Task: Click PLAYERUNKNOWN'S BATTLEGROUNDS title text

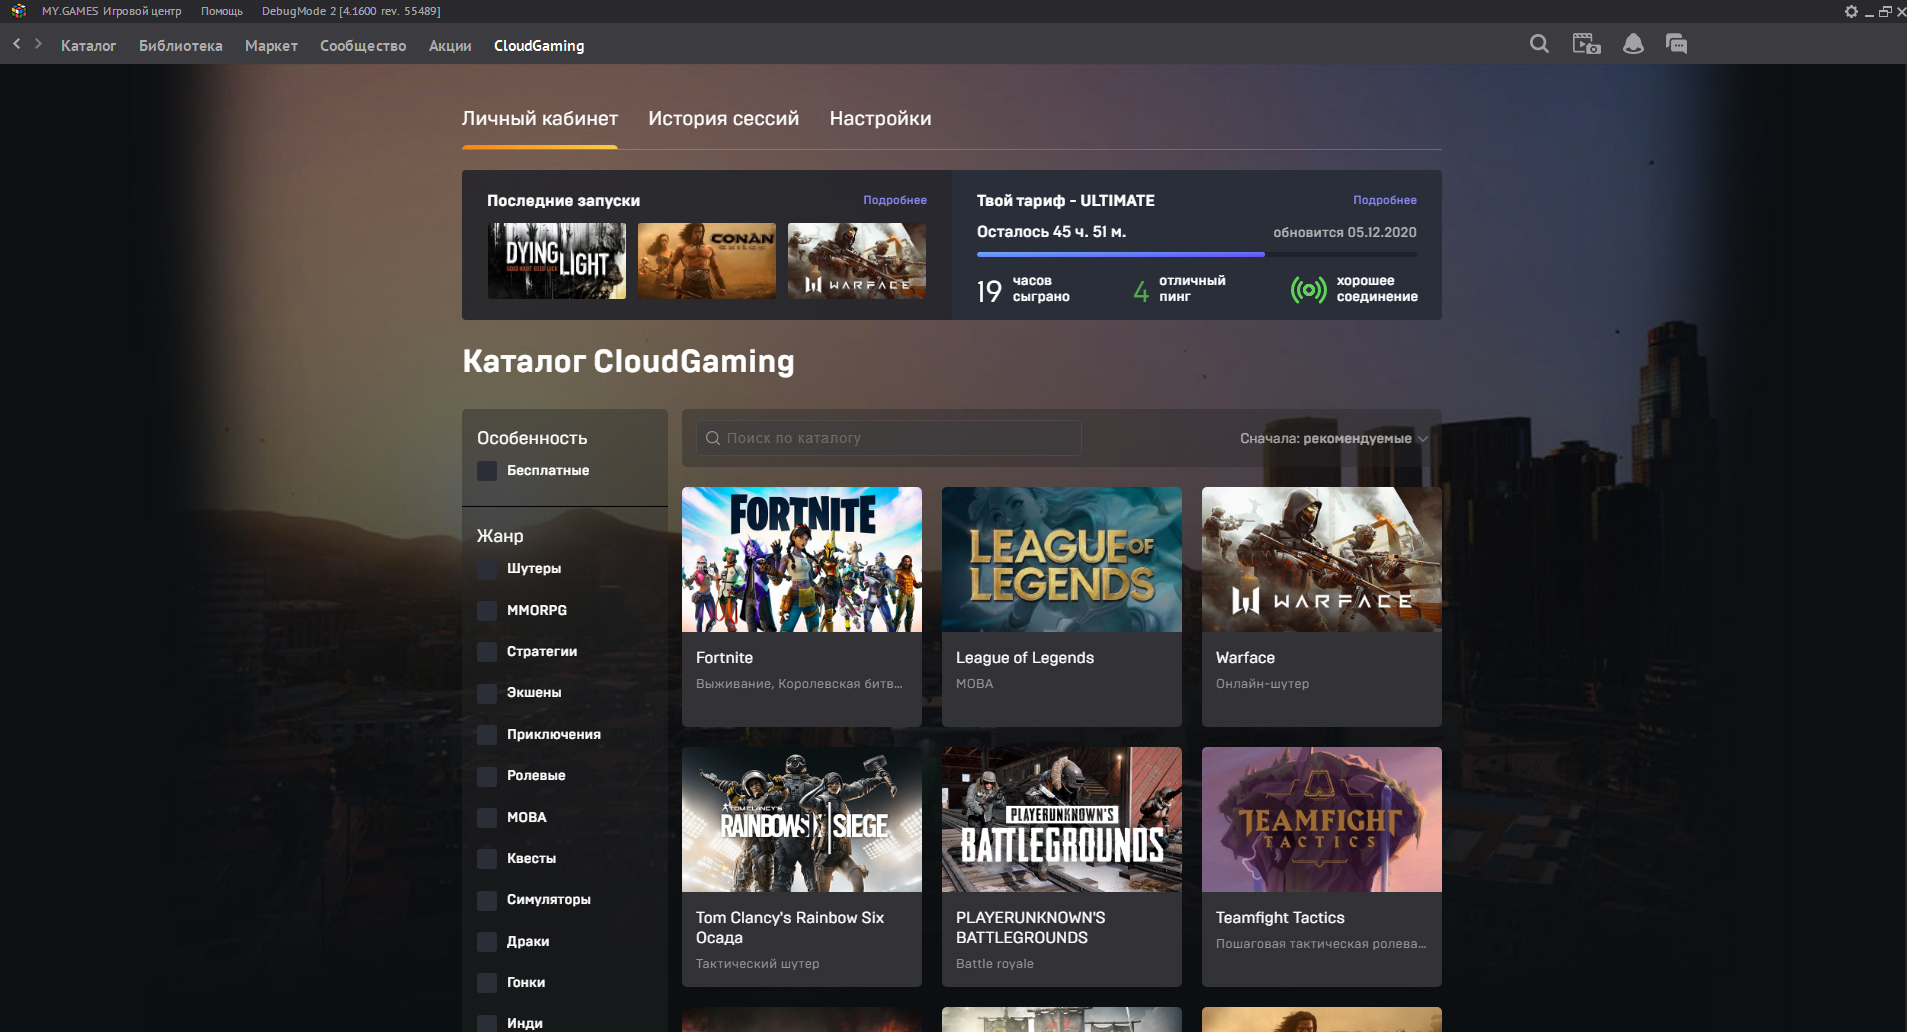Action: (1031, 928)
